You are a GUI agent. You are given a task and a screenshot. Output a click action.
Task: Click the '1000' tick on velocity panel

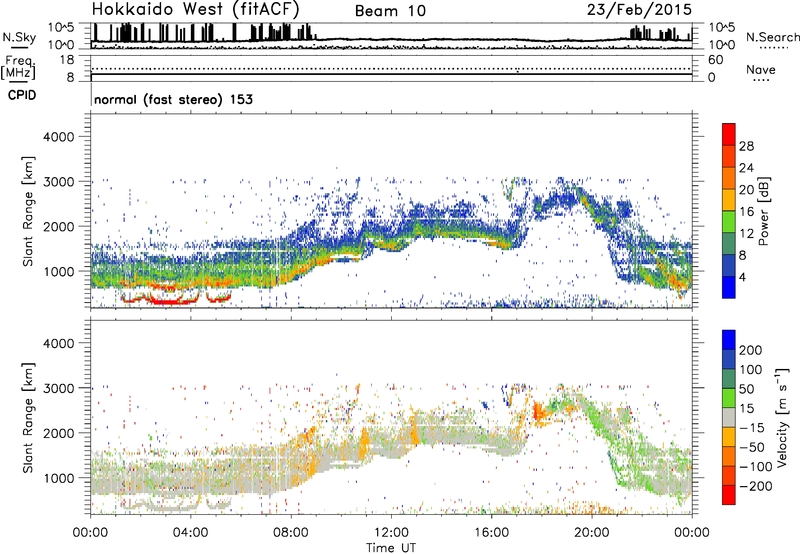[59, 478]
